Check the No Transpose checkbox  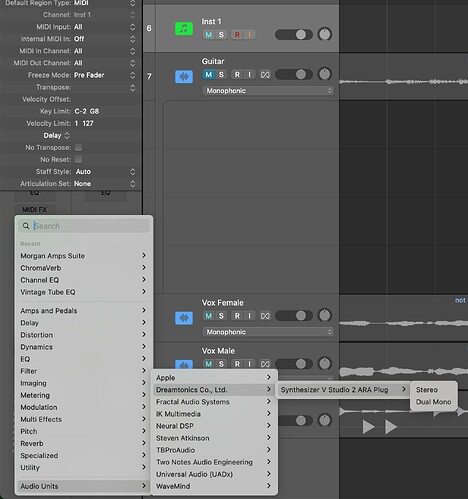point(78,147)
